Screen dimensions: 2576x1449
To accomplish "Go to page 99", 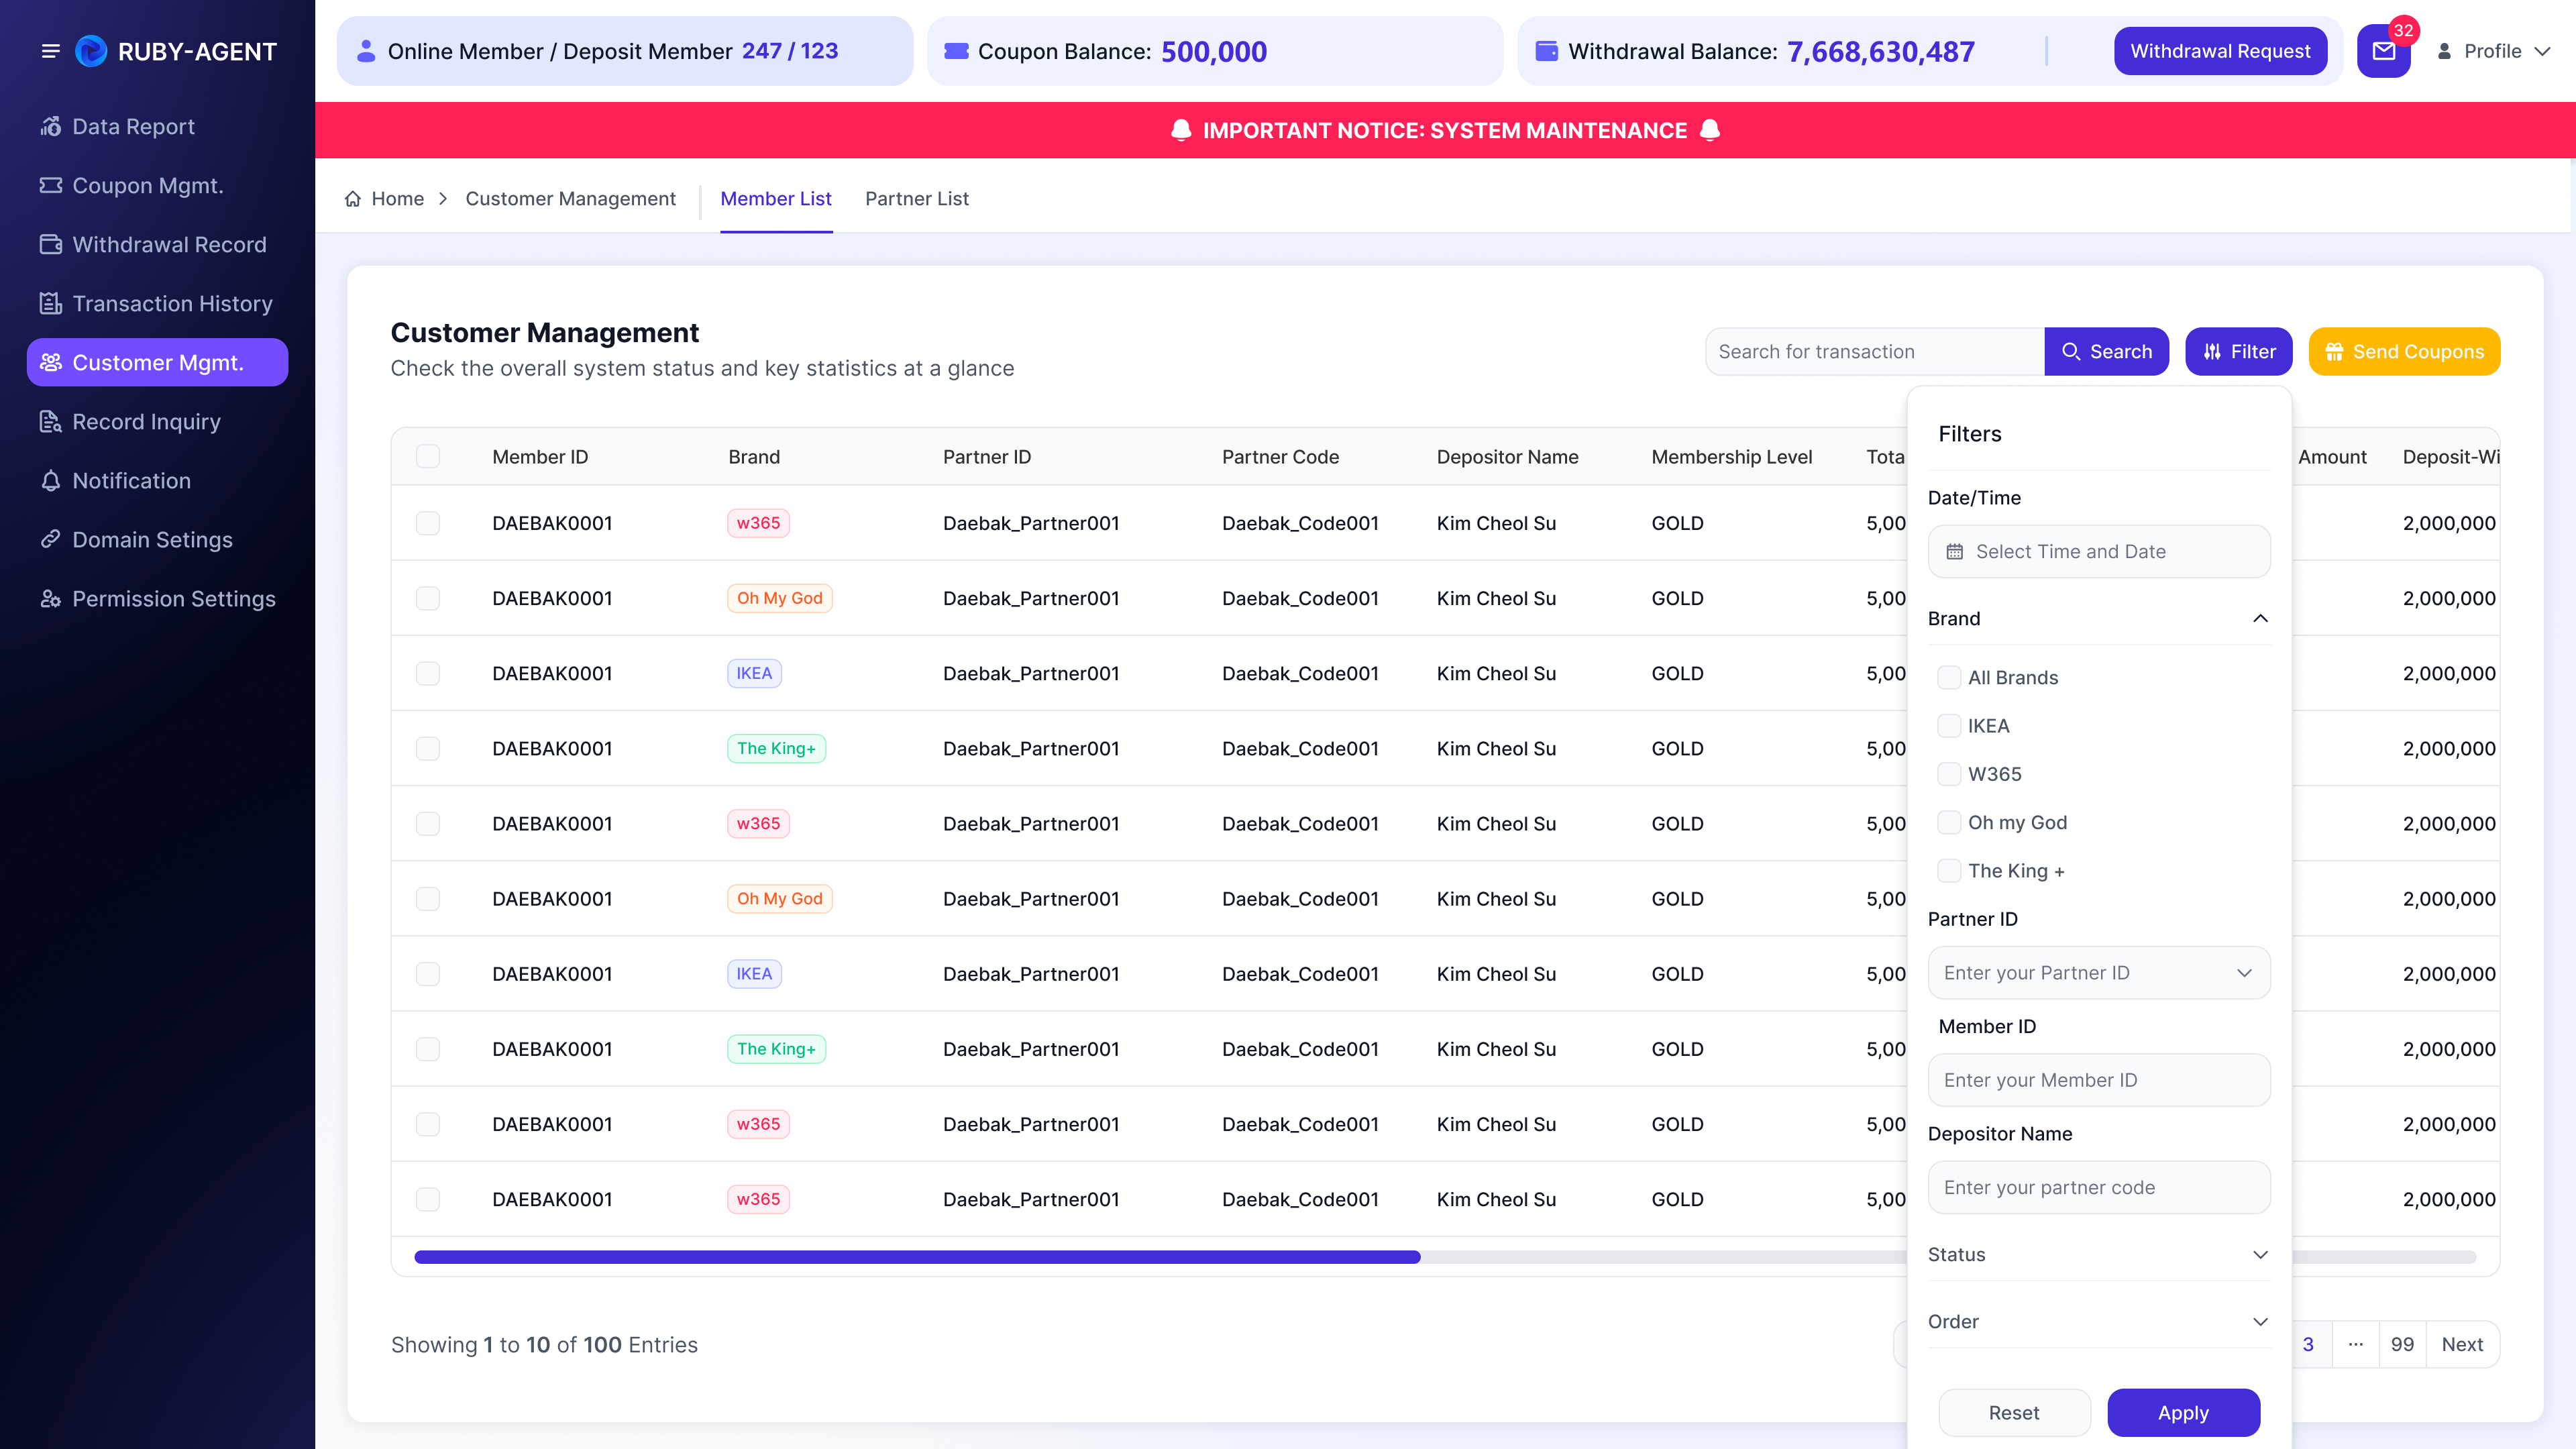I will tap(2402, 1344).
